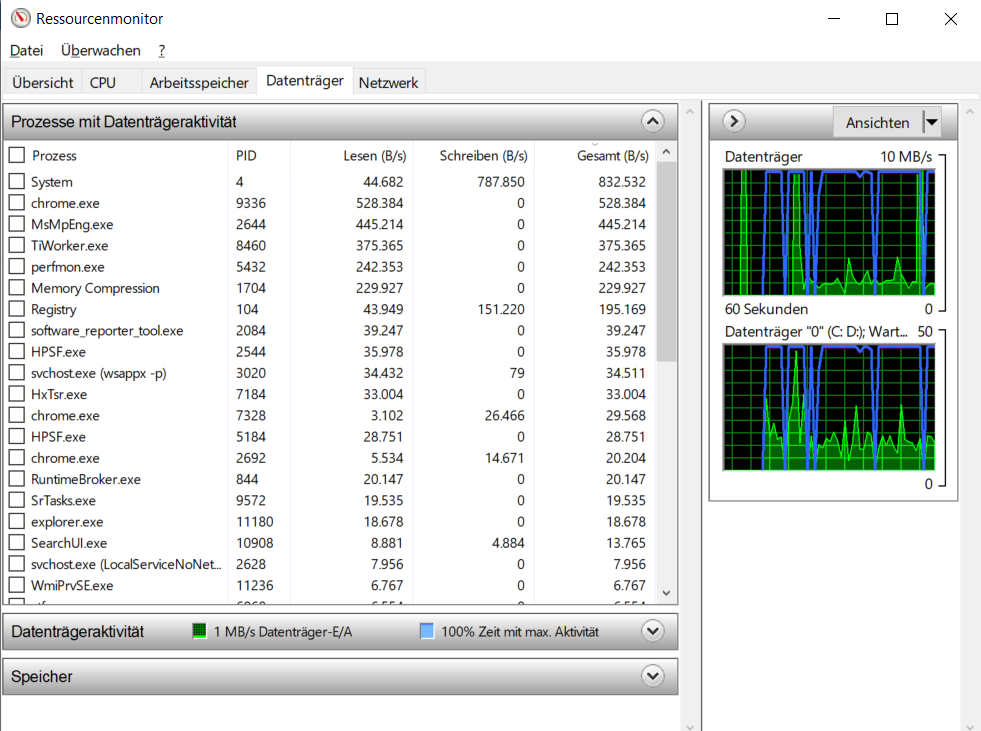981x731 pixels.
Task: Check the chrome.exe PID 9336 checkbox
Action: pyautogui.click(x=17, y=203)
